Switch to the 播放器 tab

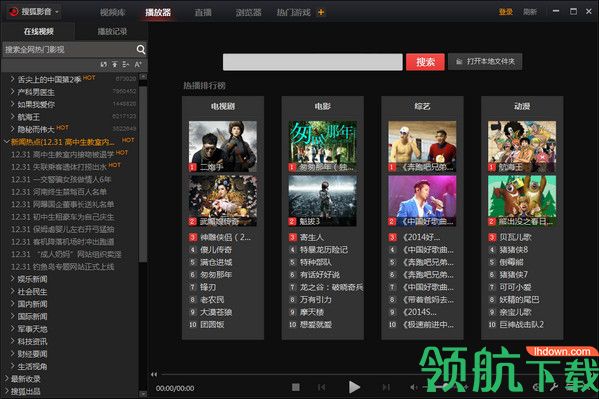(x=158, y=13)
